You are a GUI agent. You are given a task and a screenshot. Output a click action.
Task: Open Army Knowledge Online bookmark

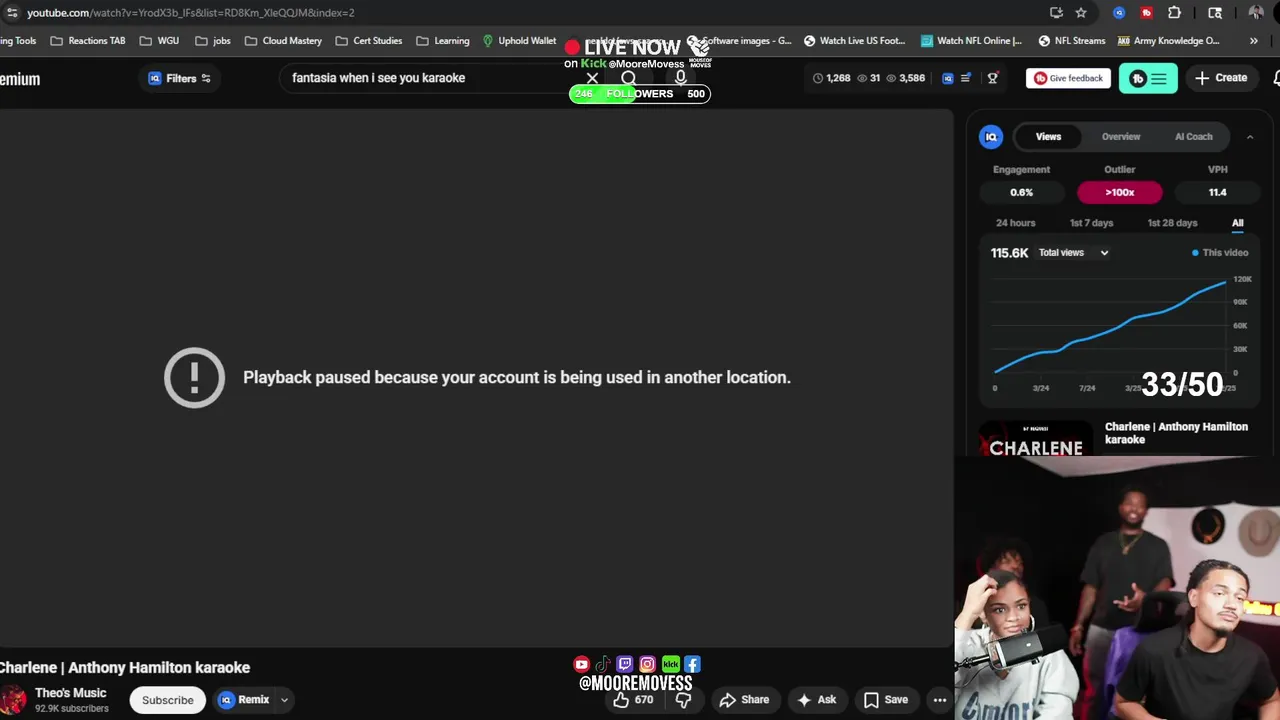point(1168,41)
